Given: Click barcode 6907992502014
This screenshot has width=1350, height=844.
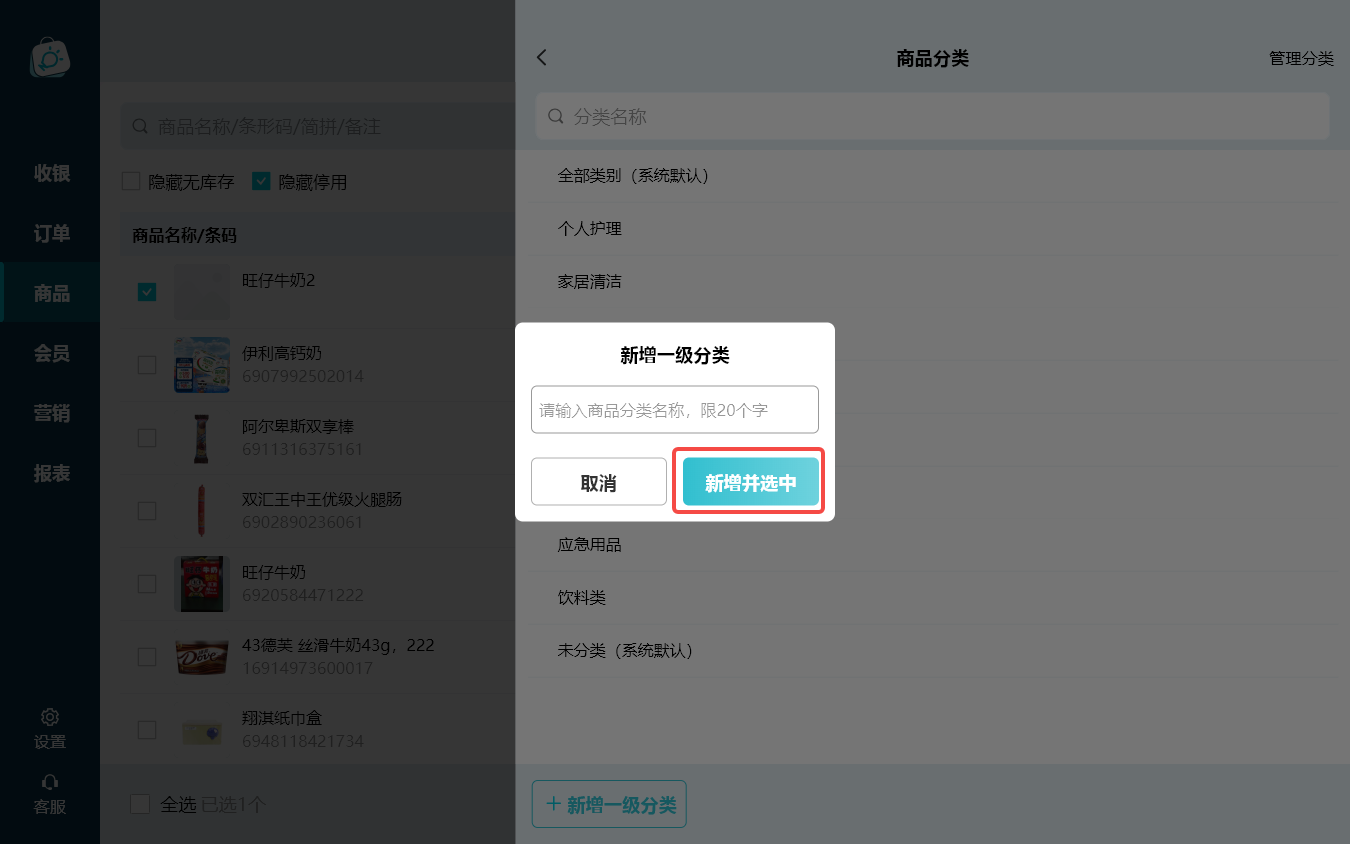Looking at the screenshot, I should (x=303, y=376).
